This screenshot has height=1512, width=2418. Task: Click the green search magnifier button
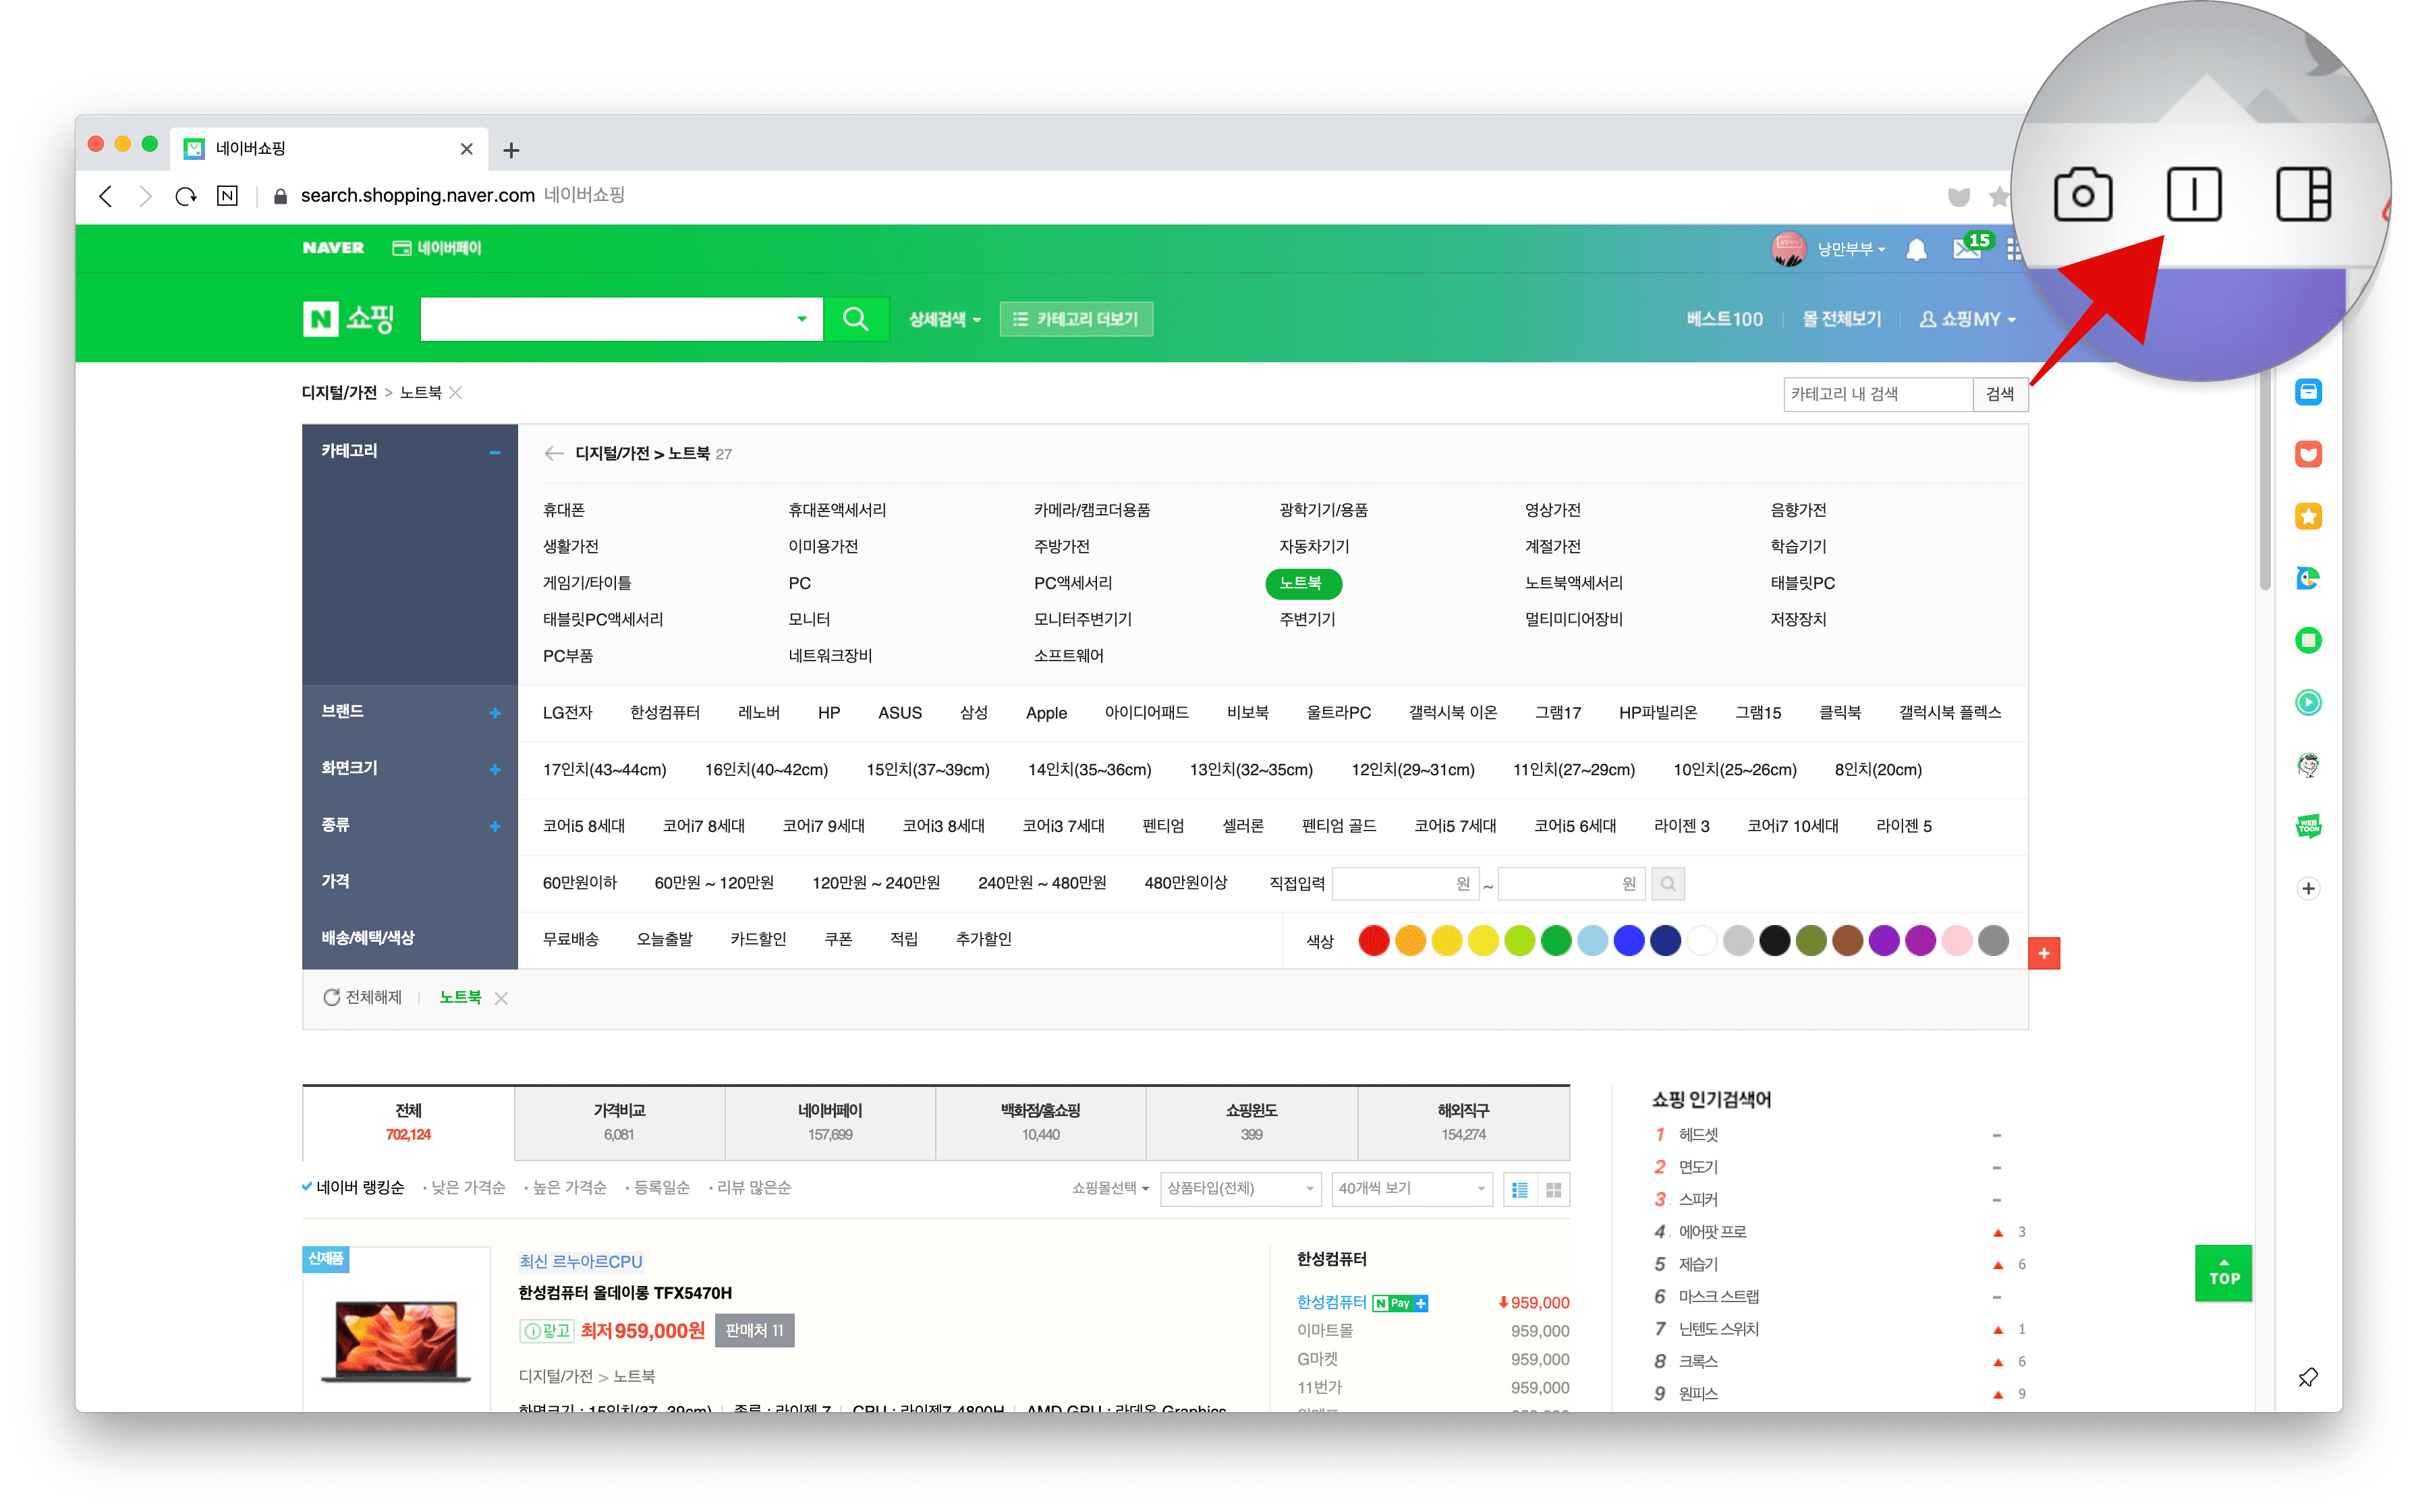tap(855, 319)
